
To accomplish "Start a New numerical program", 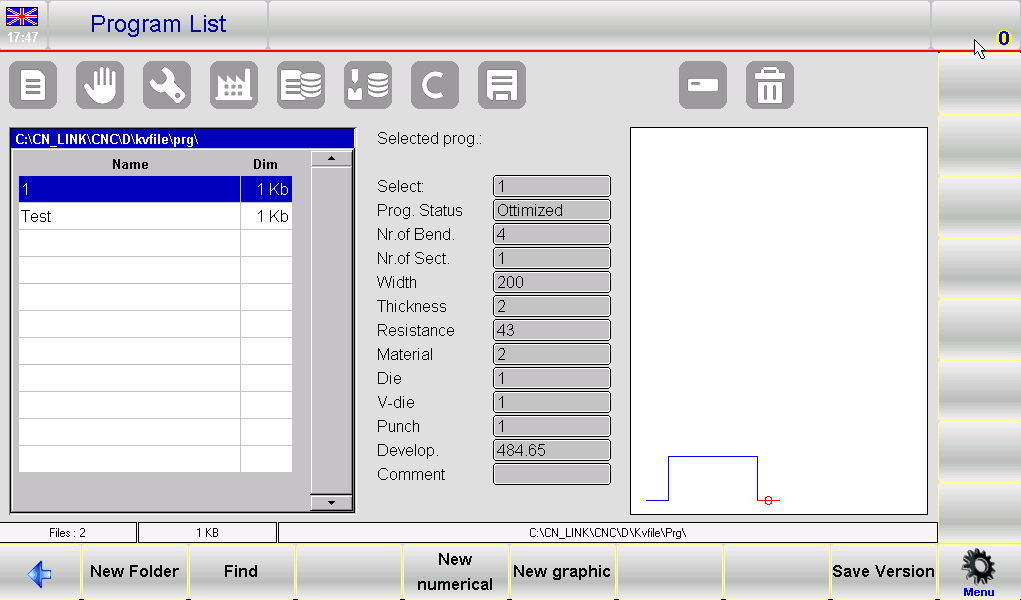I will (x=455, y=571).
